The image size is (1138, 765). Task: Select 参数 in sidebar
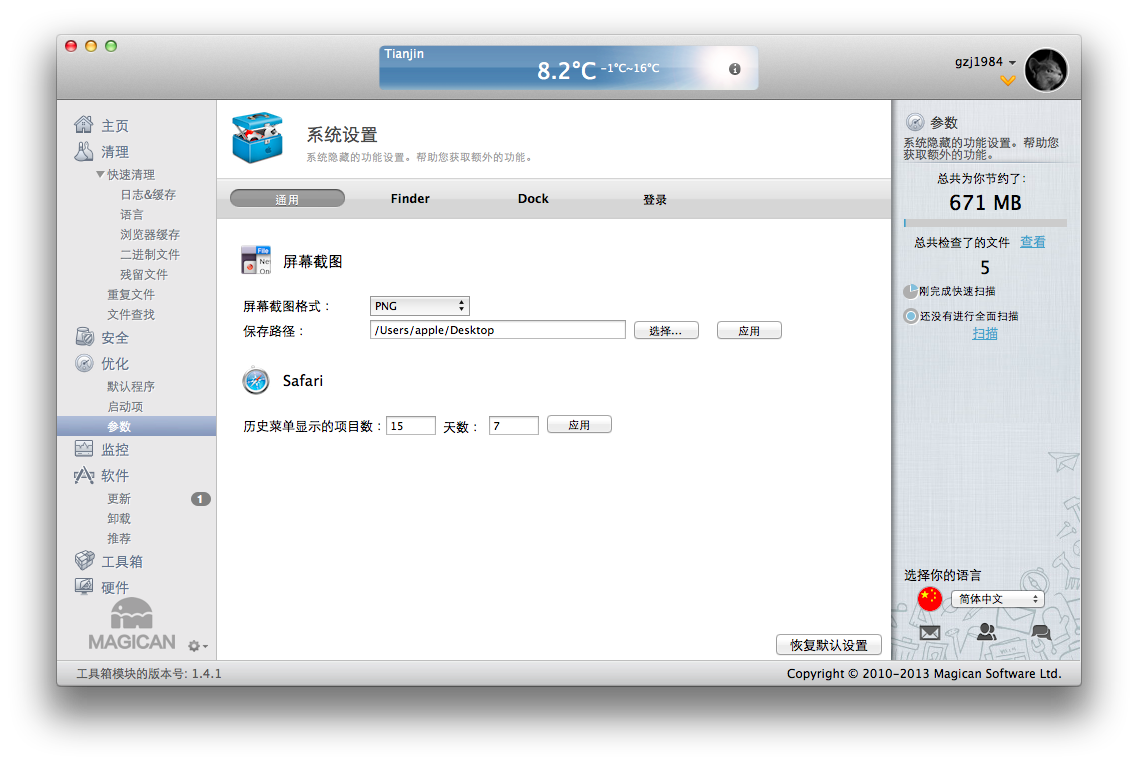(136, 426)
